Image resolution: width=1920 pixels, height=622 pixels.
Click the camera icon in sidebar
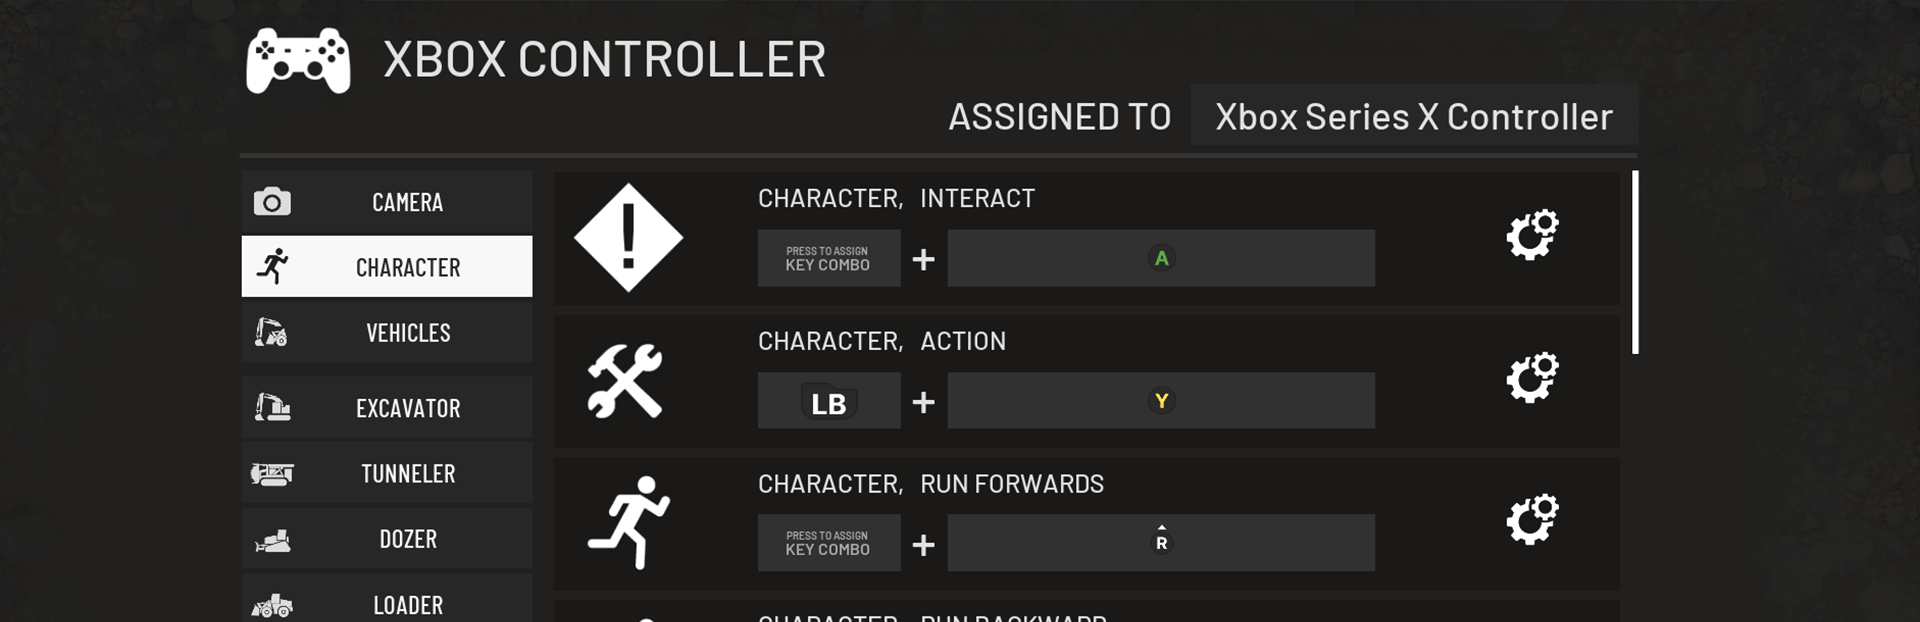[272, 202]
